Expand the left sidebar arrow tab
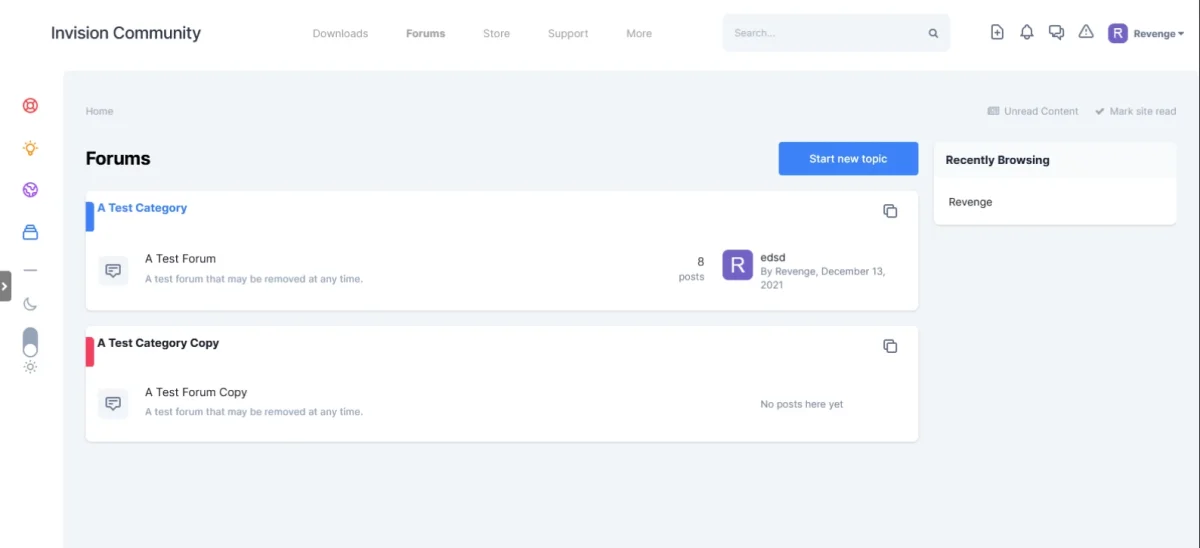This screenshot has width=1200, height=548. [x=5, y=286]
